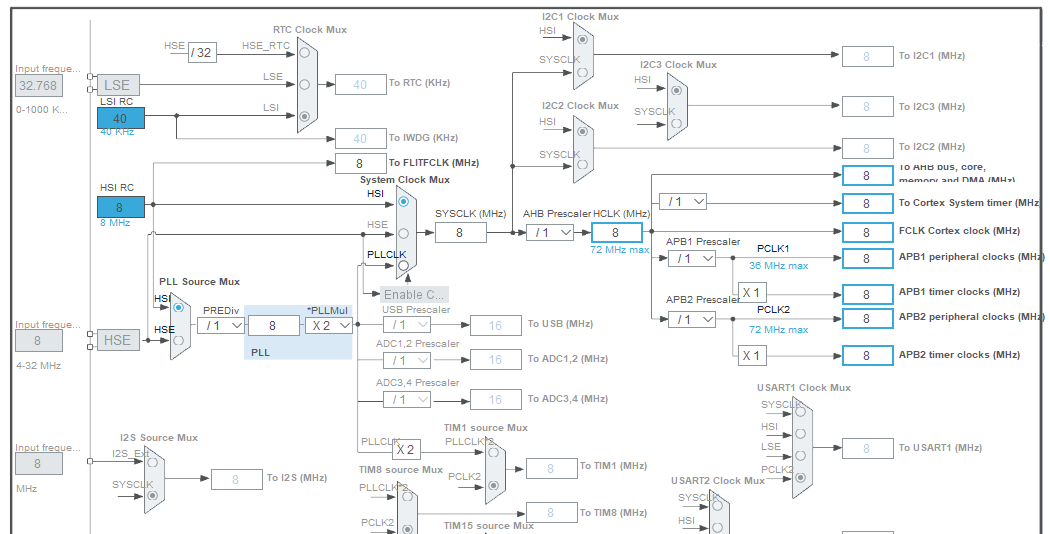Click the blue LSI RC 40 block
The height and width of the screenshot is (534, 1050).
pyautogui.click(x=120, y=117)
